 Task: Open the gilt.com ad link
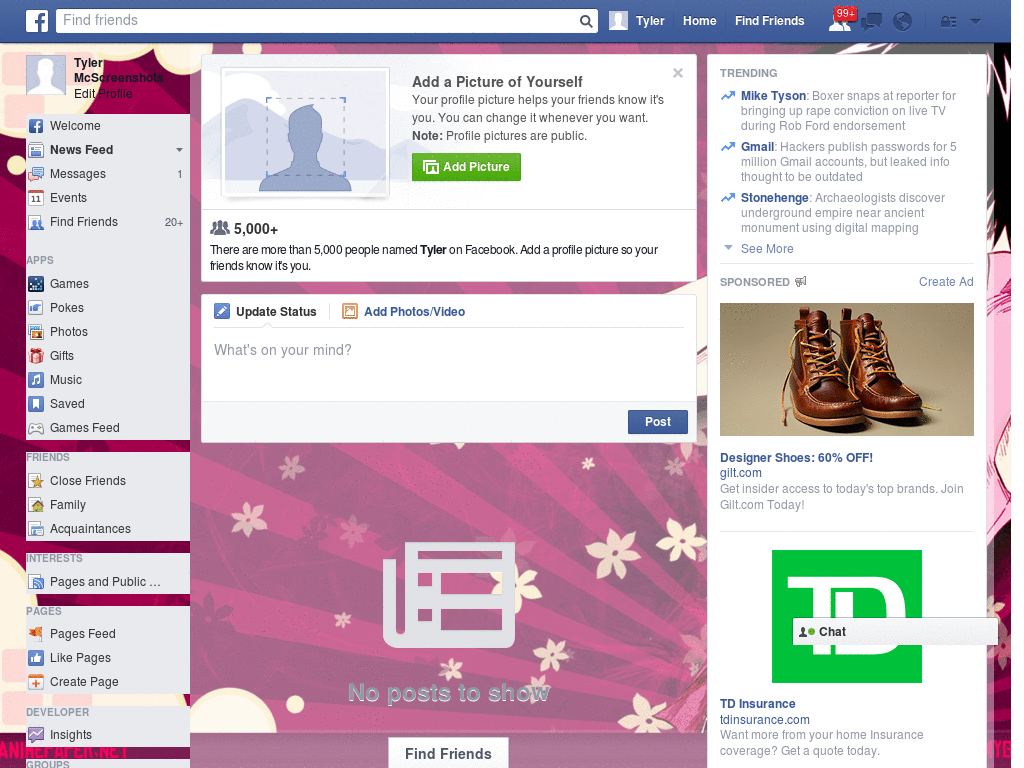click(x=741, y=473)
